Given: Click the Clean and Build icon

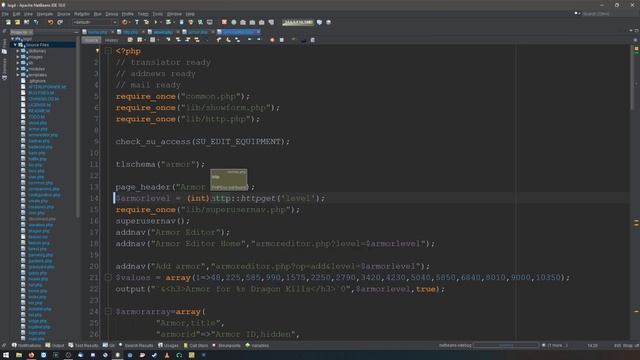Looking at the screenshot, I should [146, 22].
